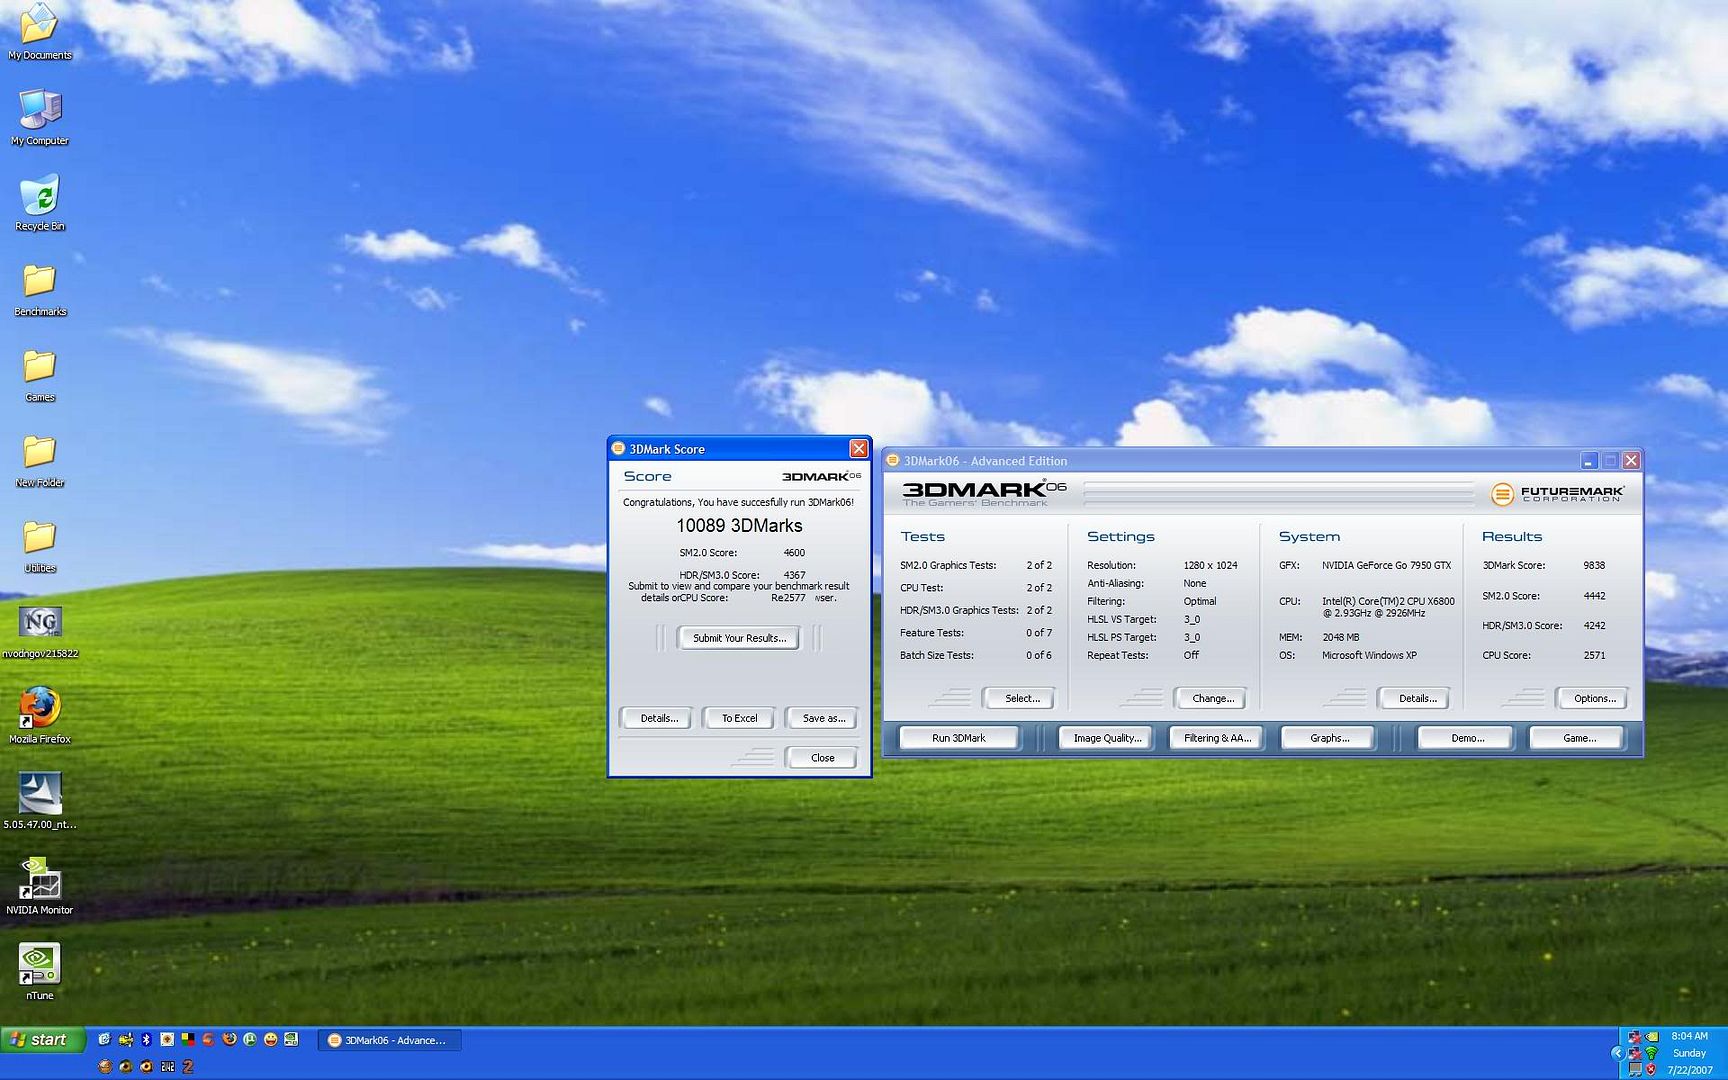Click the Internet Explorer quick launch icon

click(104, 1039)
